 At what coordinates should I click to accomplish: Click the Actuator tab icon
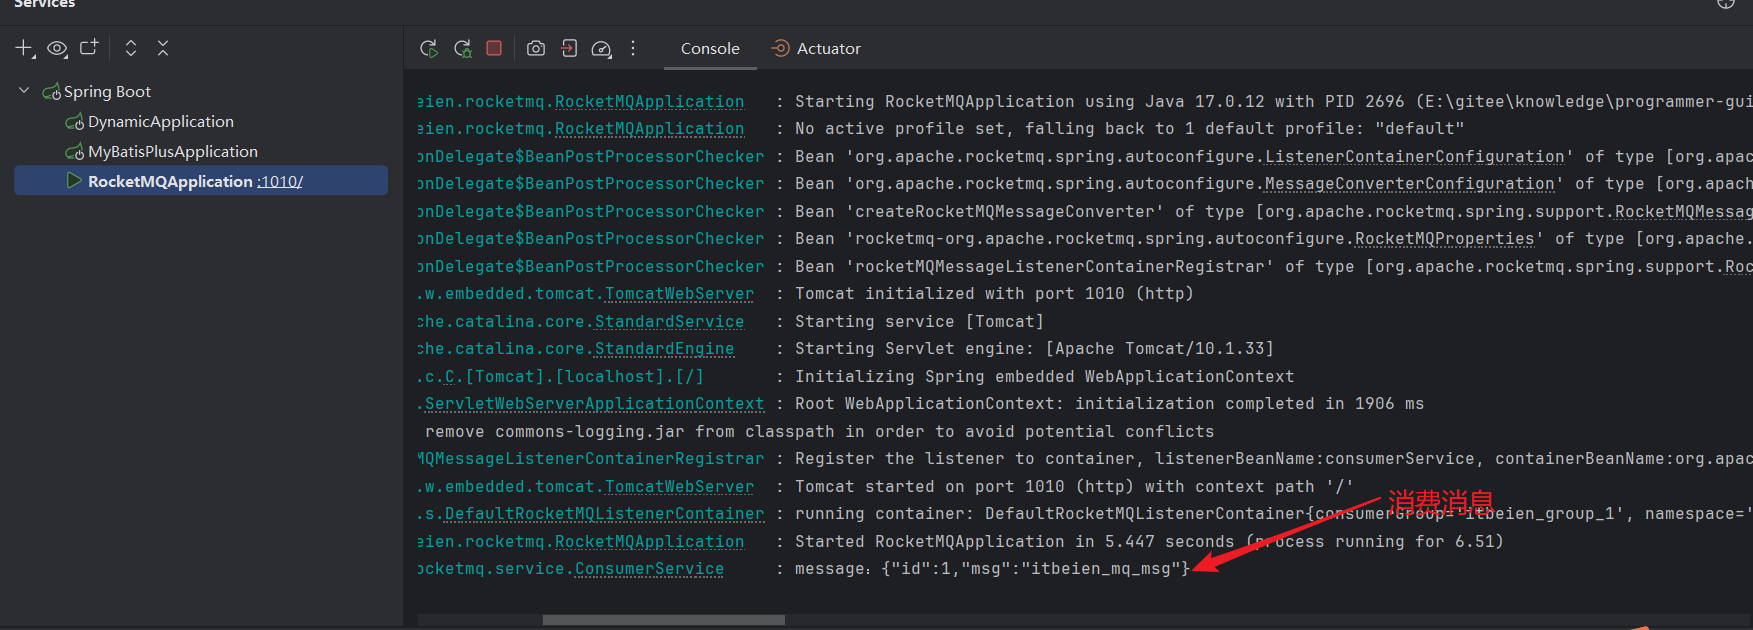coord(781,48)
